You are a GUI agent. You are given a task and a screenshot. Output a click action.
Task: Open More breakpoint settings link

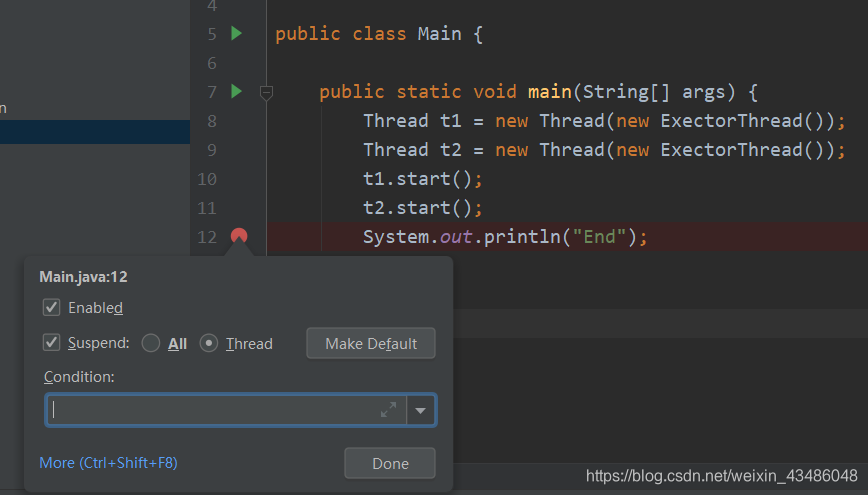click(108, 462)
